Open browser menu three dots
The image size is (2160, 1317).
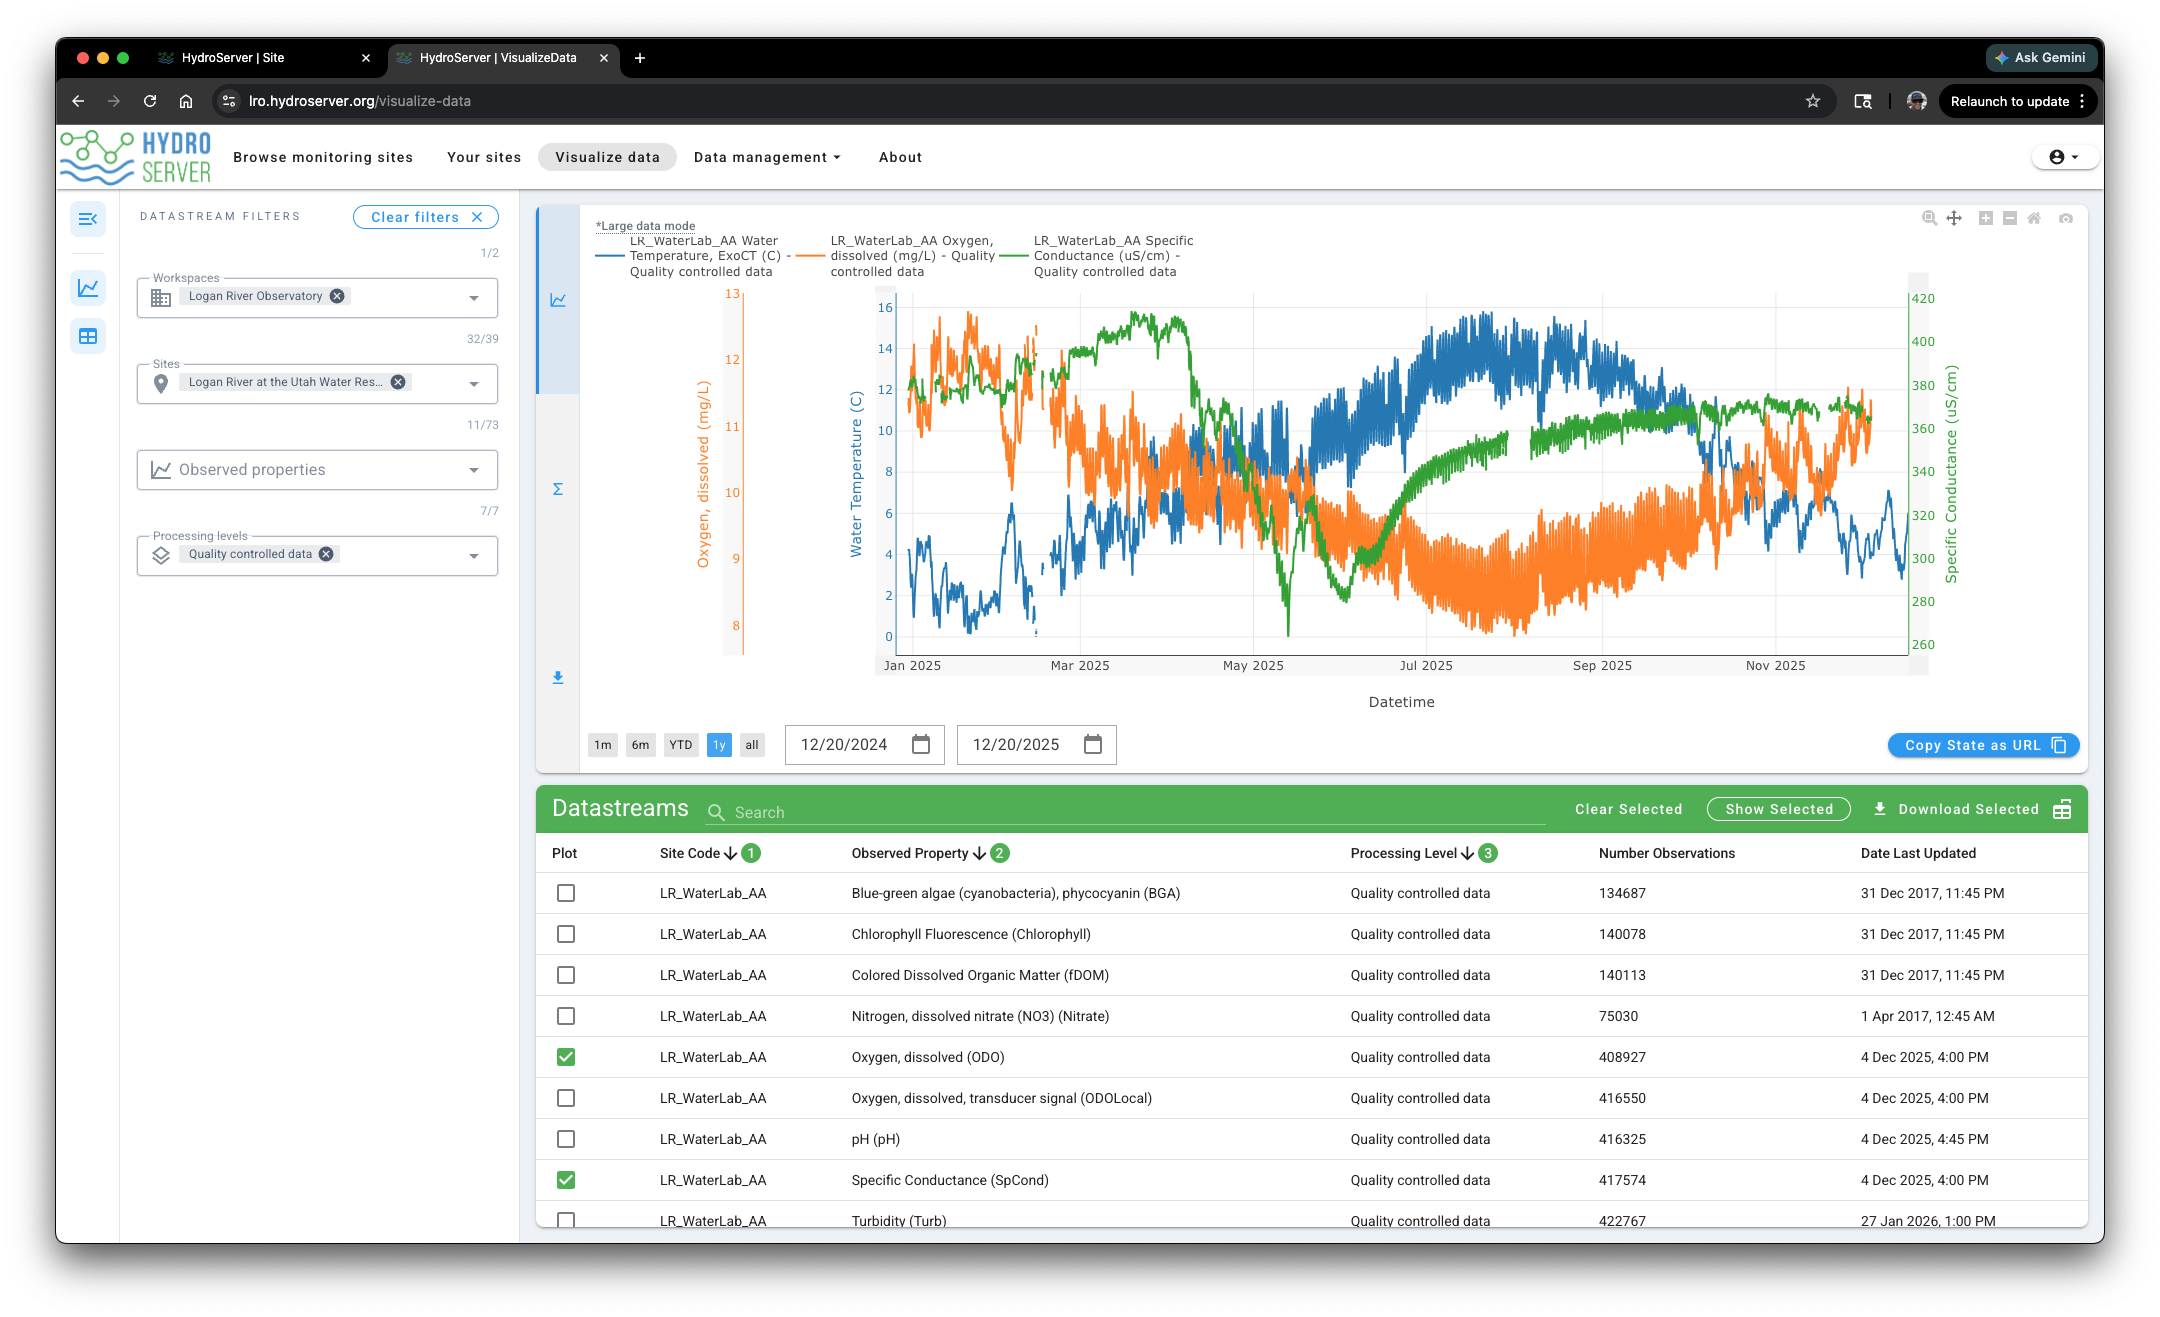(x=2082, y=101)
